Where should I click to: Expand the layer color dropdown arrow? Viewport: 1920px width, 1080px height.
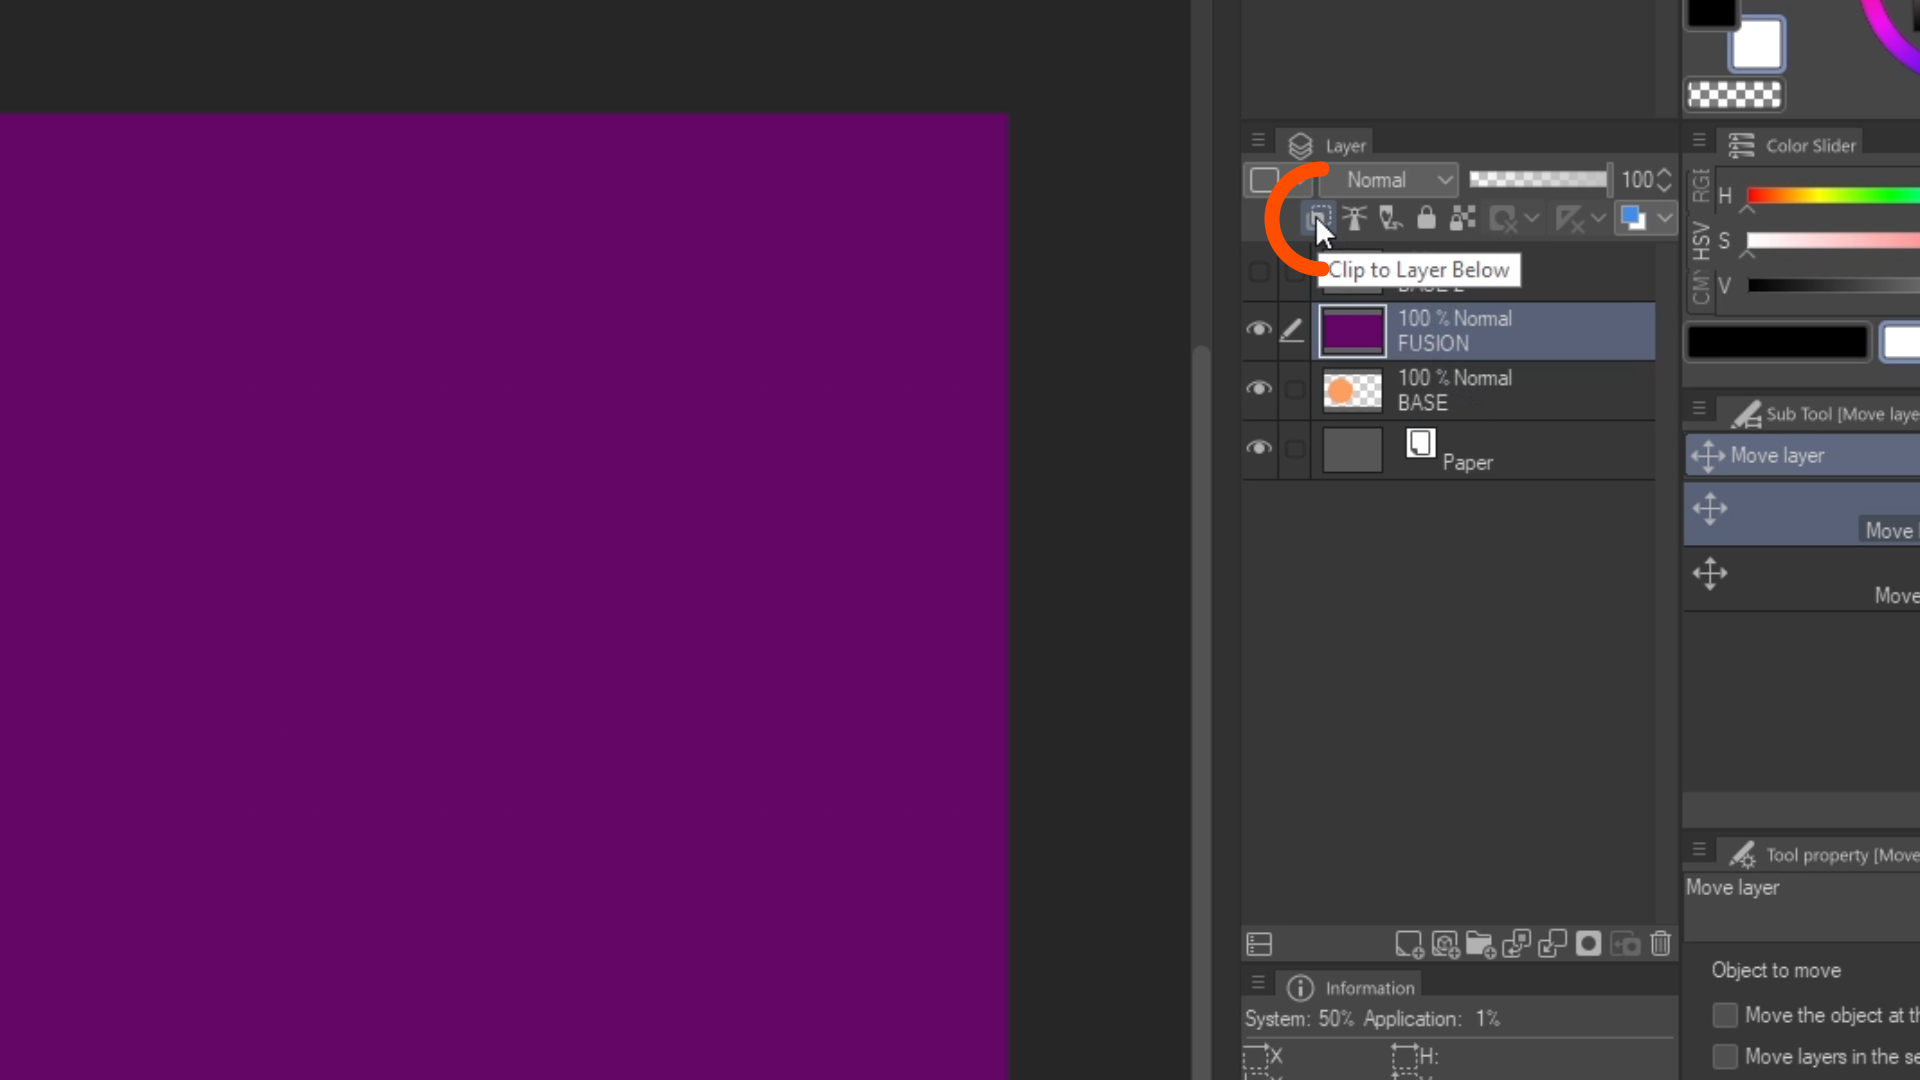click(x=1664, y=218)
